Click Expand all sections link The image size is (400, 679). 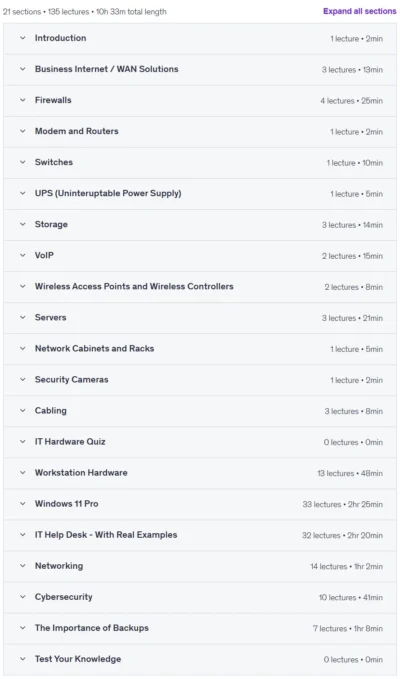tap(359, 11)
